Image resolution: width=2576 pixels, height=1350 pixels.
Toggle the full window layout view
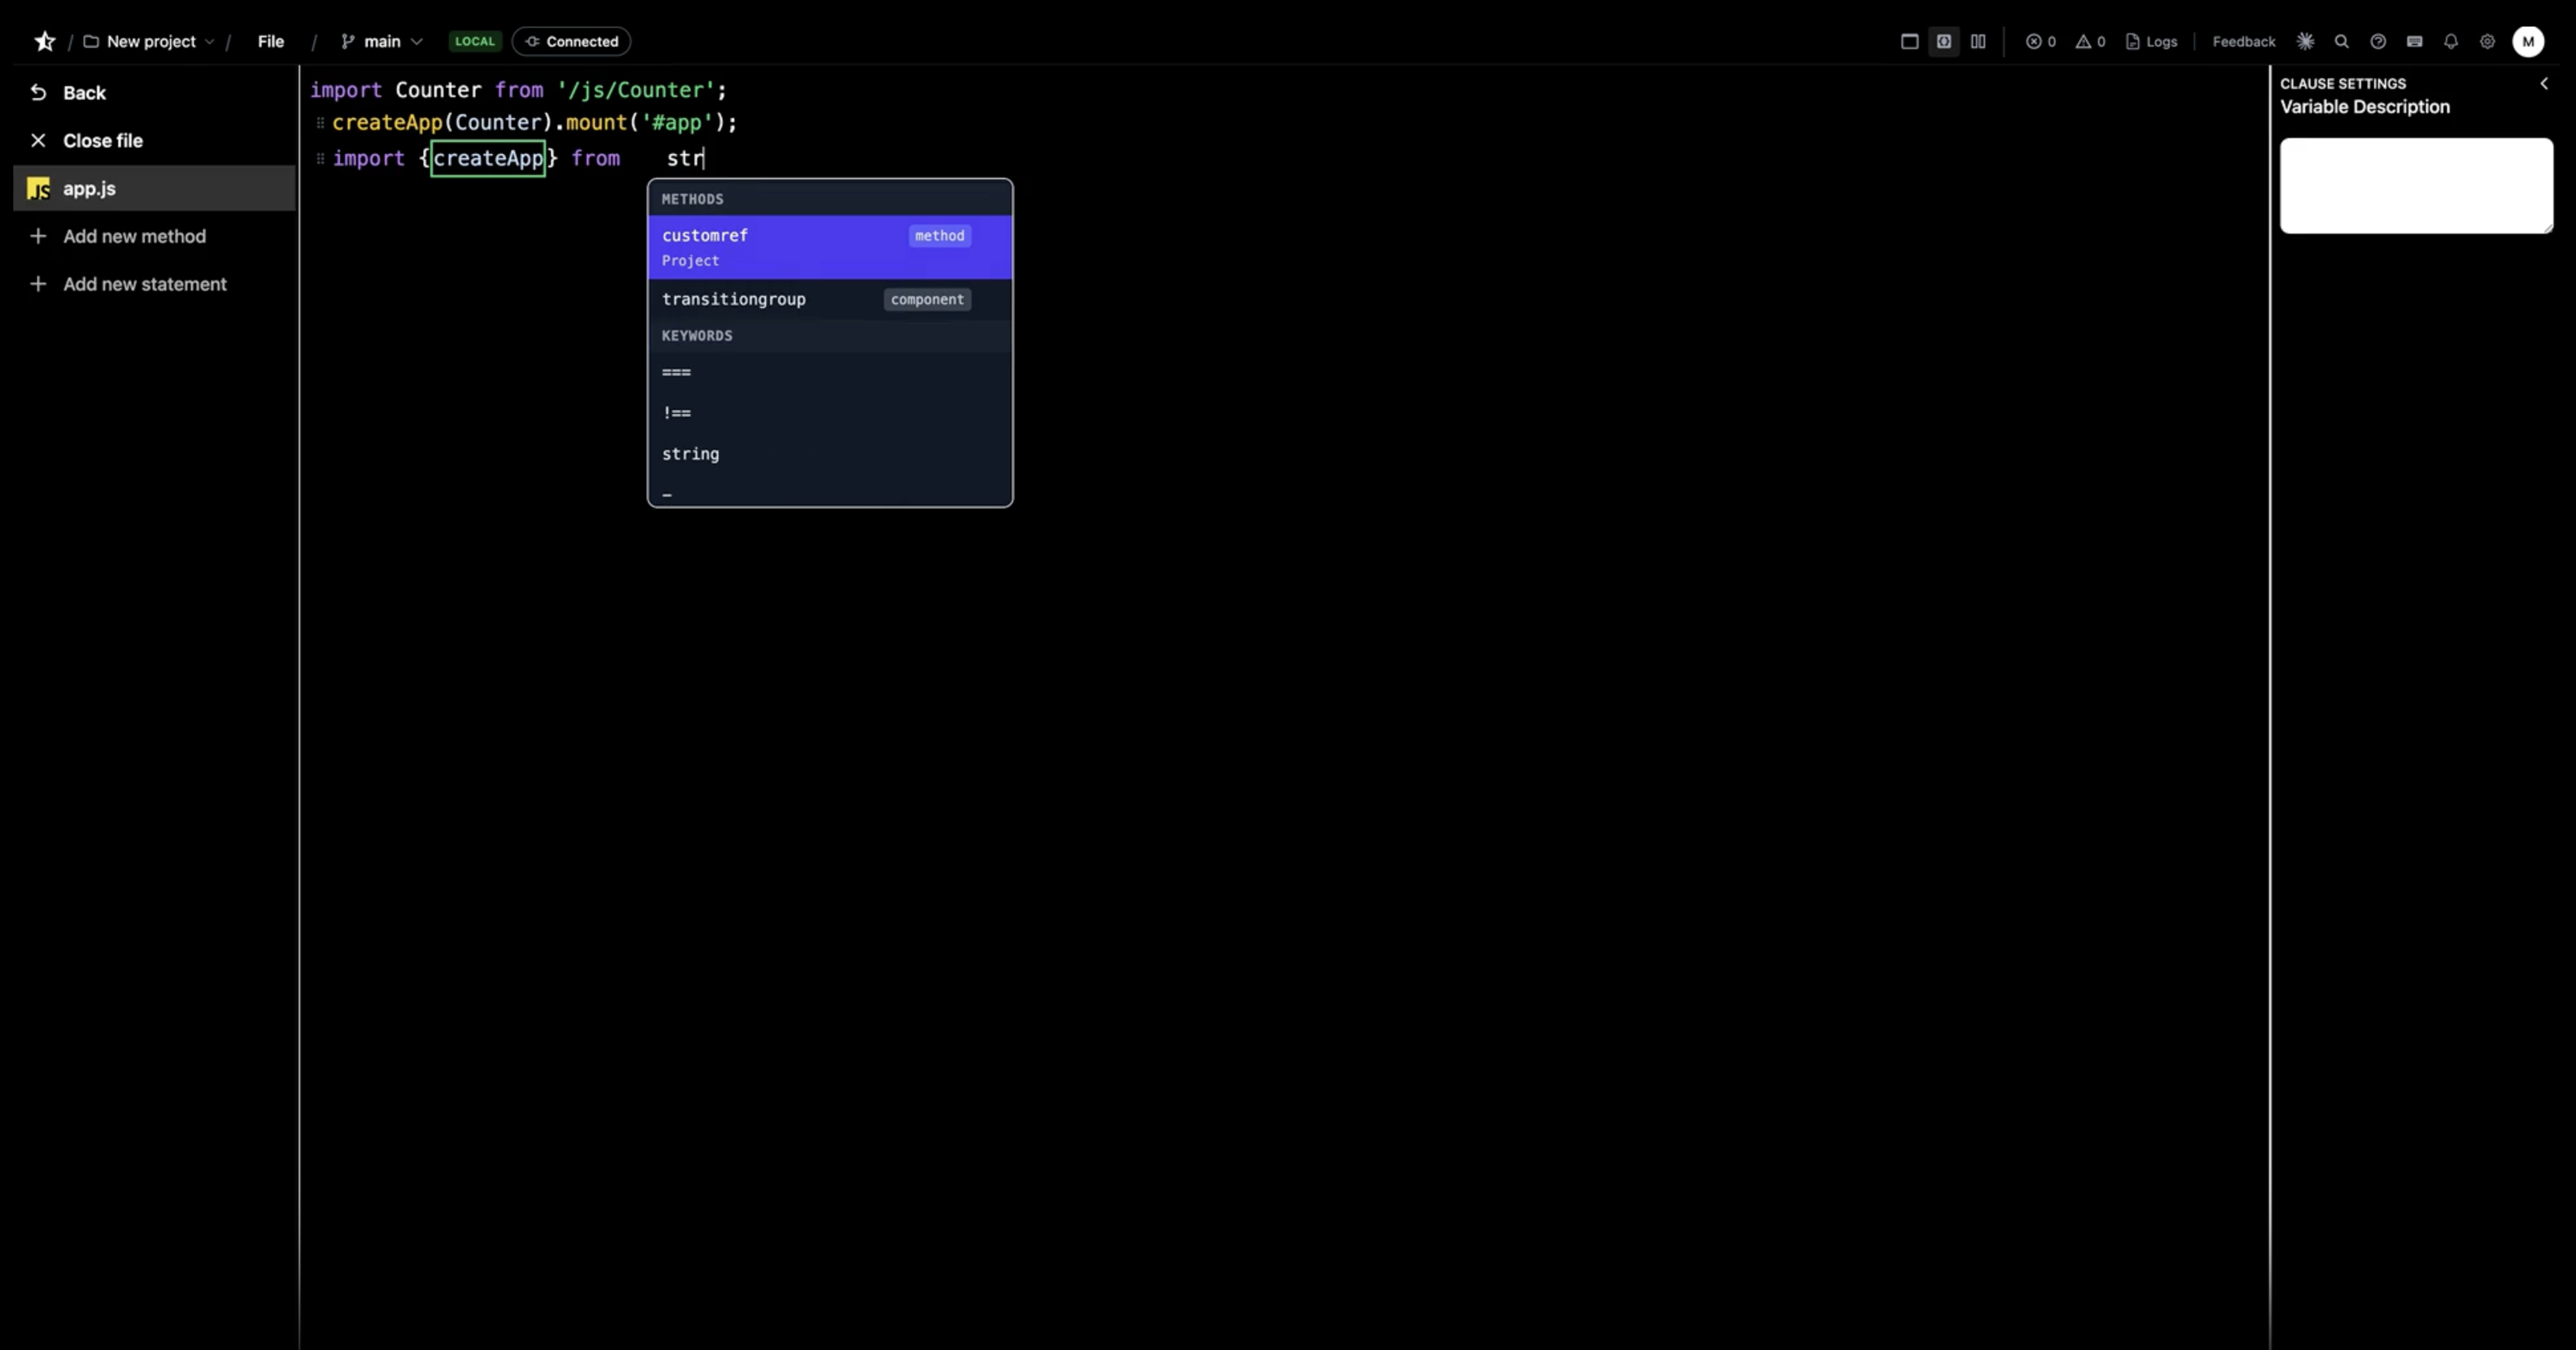[1909, 41]
